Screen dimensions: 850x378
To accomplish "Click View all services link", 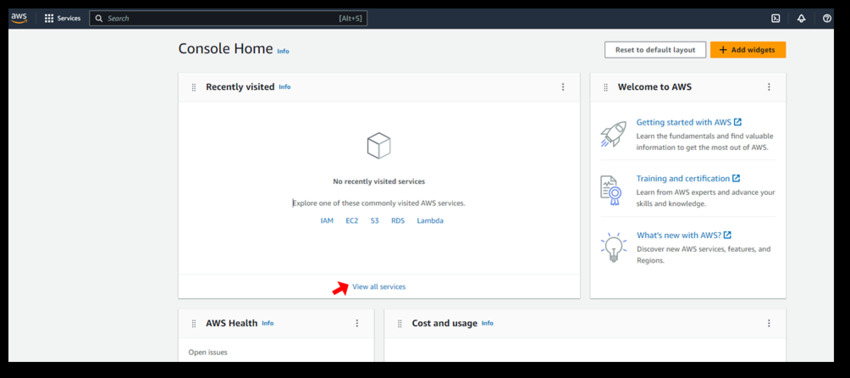I will point(379,287).
